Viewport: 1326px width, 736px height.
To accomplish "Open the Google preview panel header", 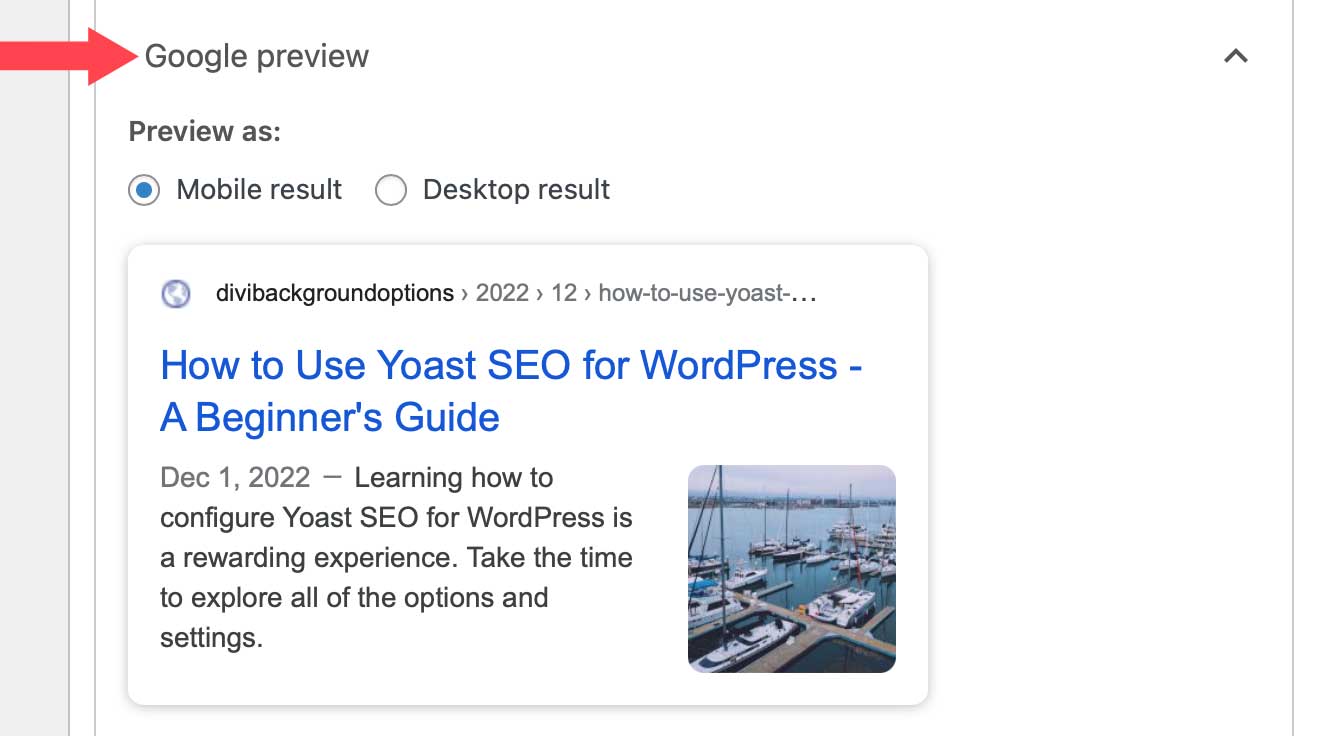I will click(257, 56).
